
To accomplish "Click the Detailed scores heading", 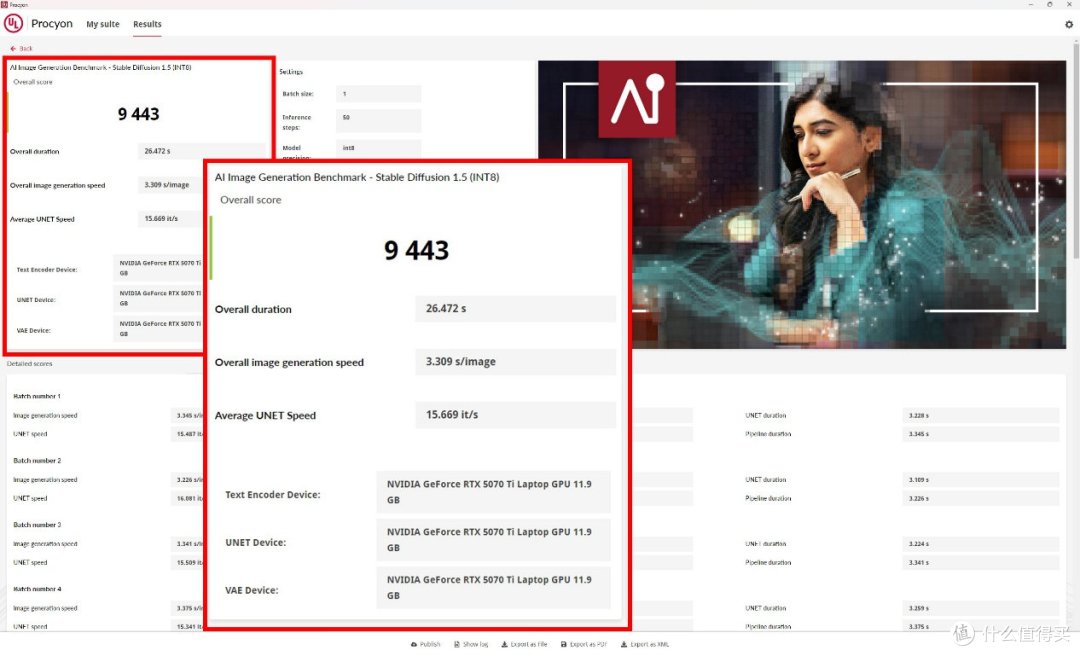I will (30, 363).
